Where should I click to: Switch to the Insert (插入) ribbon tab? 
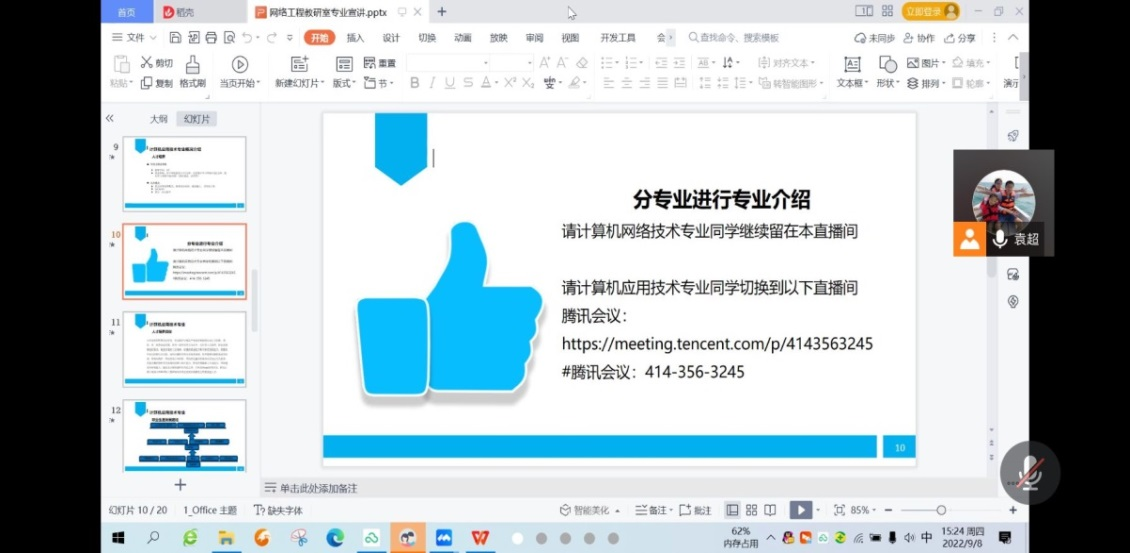tap(355, 38)
